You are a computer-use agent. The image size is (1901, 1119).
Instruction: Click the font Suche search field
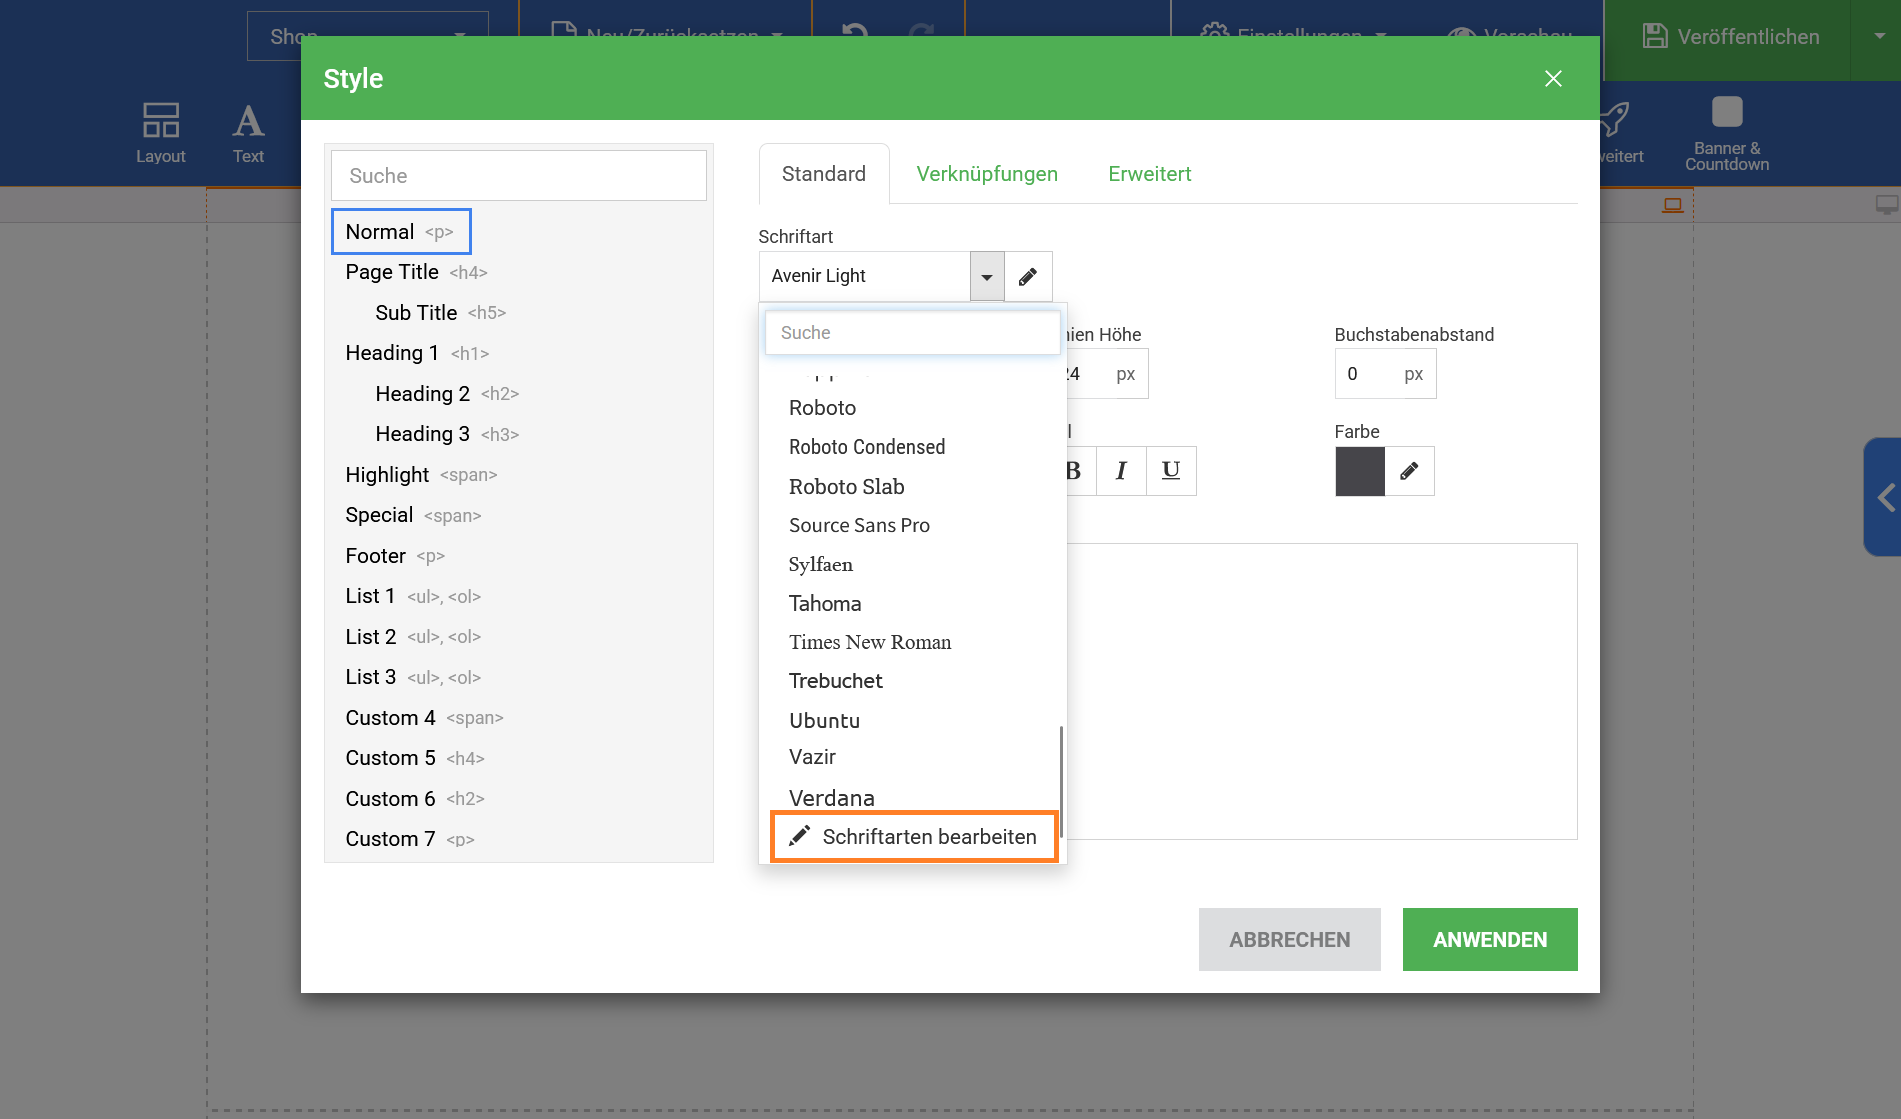pyautogui.click(x=911, y=333)
